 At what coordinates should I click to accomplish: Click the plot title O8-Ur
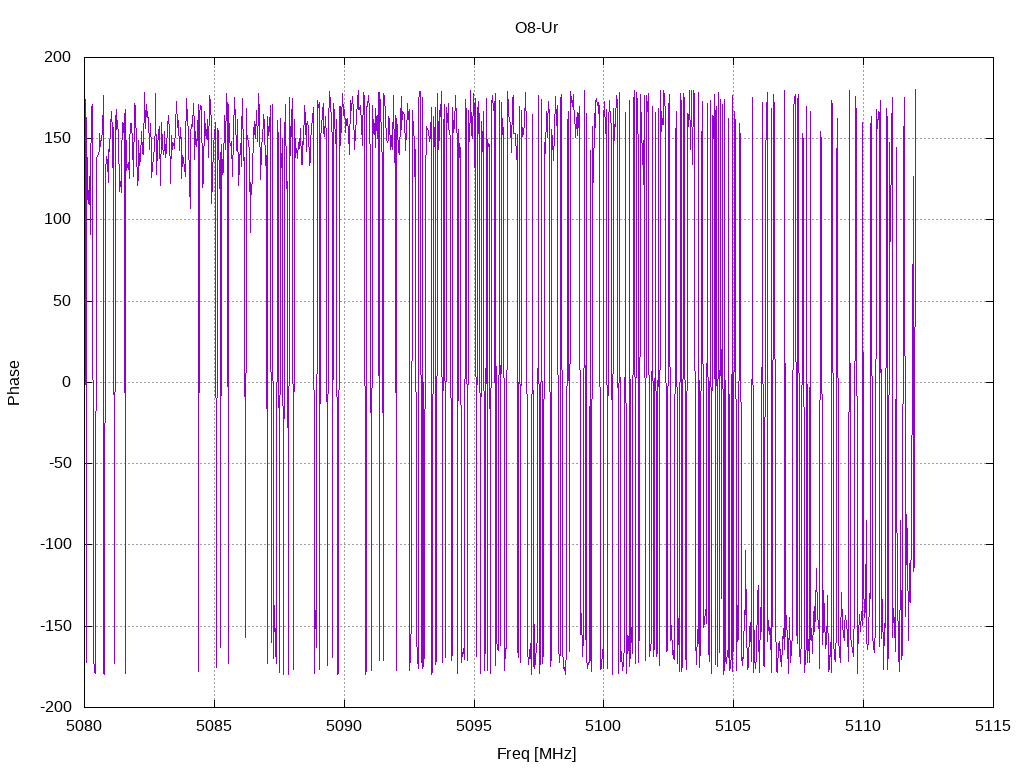point(536,28)
